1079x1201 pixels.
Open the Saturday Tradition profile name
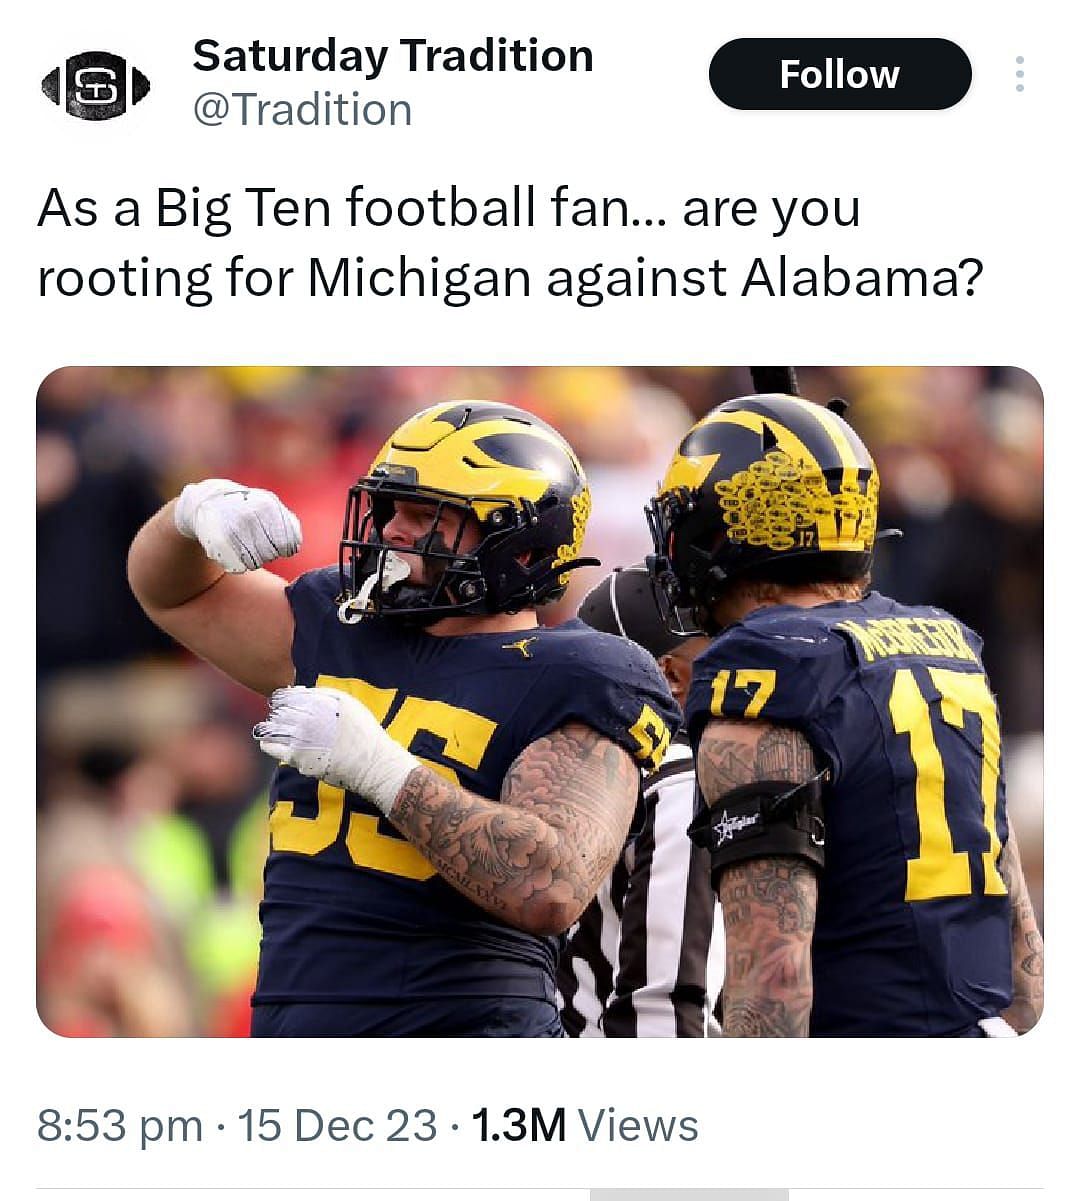coord(392,56)
